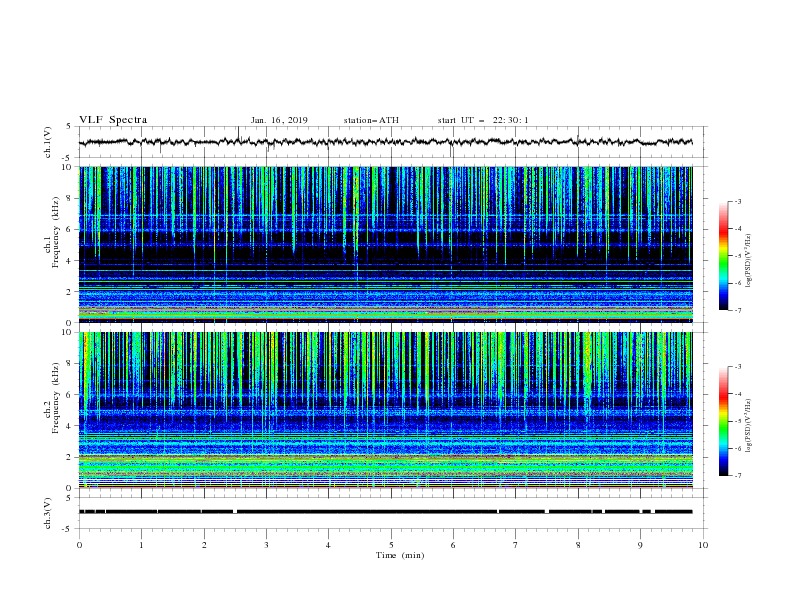Click the 'Time (min)' axis label
Image resolution: width=792 pixels, height=612 pixels.
tap(400, 555)
